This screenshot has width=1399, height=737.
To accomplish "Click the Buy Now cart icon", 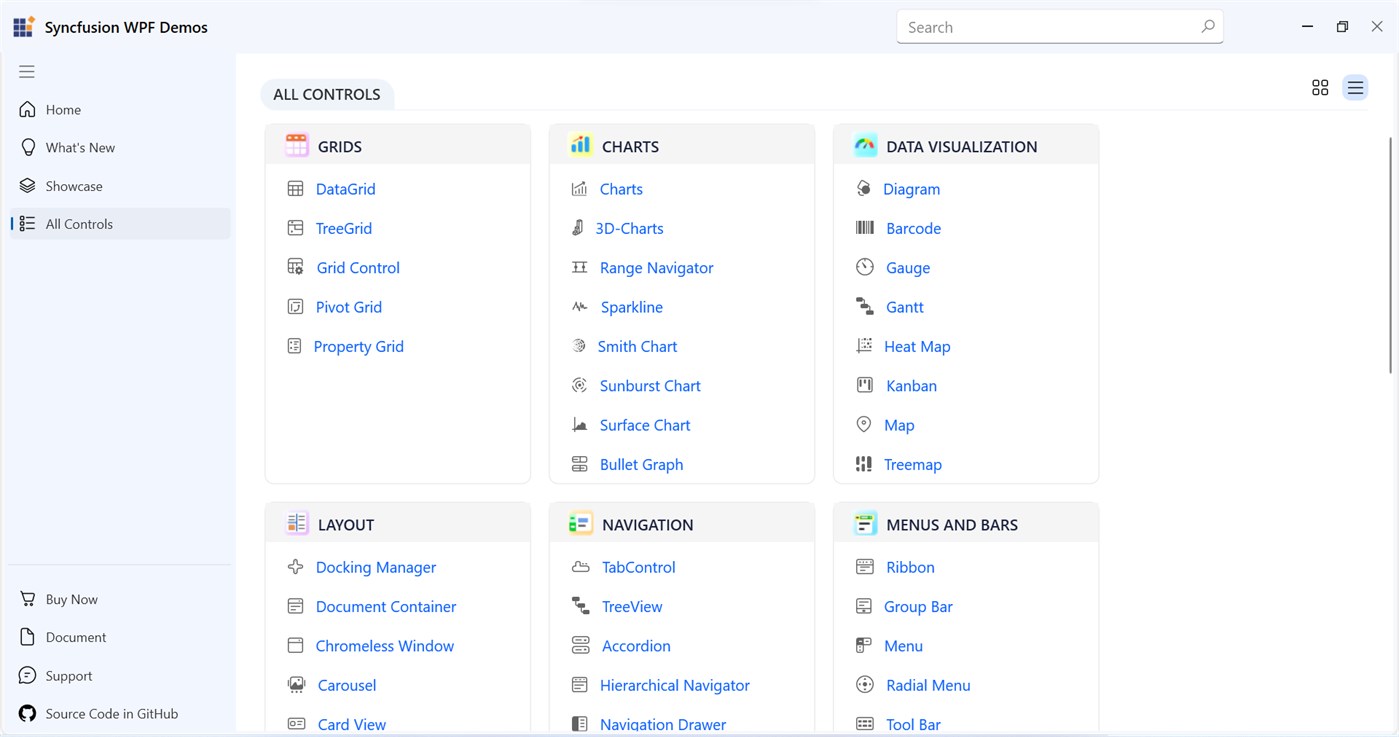I will pos(27,599).
